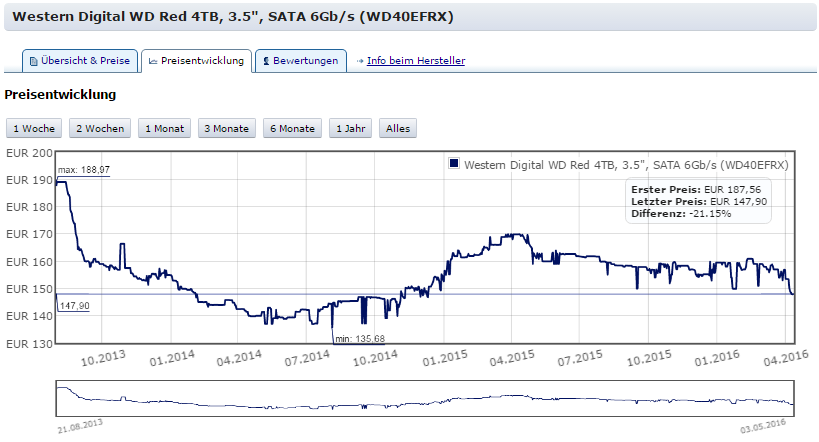Click the 04.2014 x-axis label
Screen dimensions: 819x442
point(239,359)
